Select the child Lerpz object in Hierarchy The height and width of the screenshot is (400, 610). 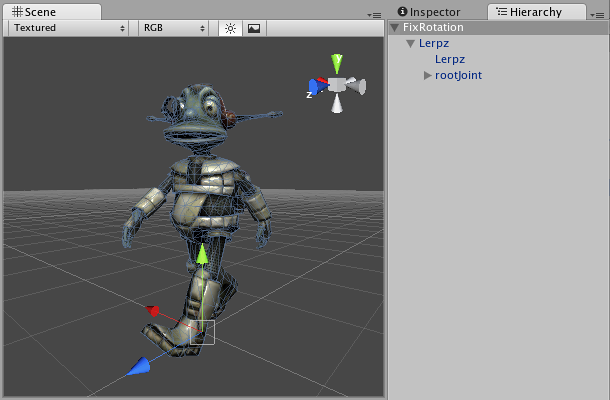[x=450, y=60]
